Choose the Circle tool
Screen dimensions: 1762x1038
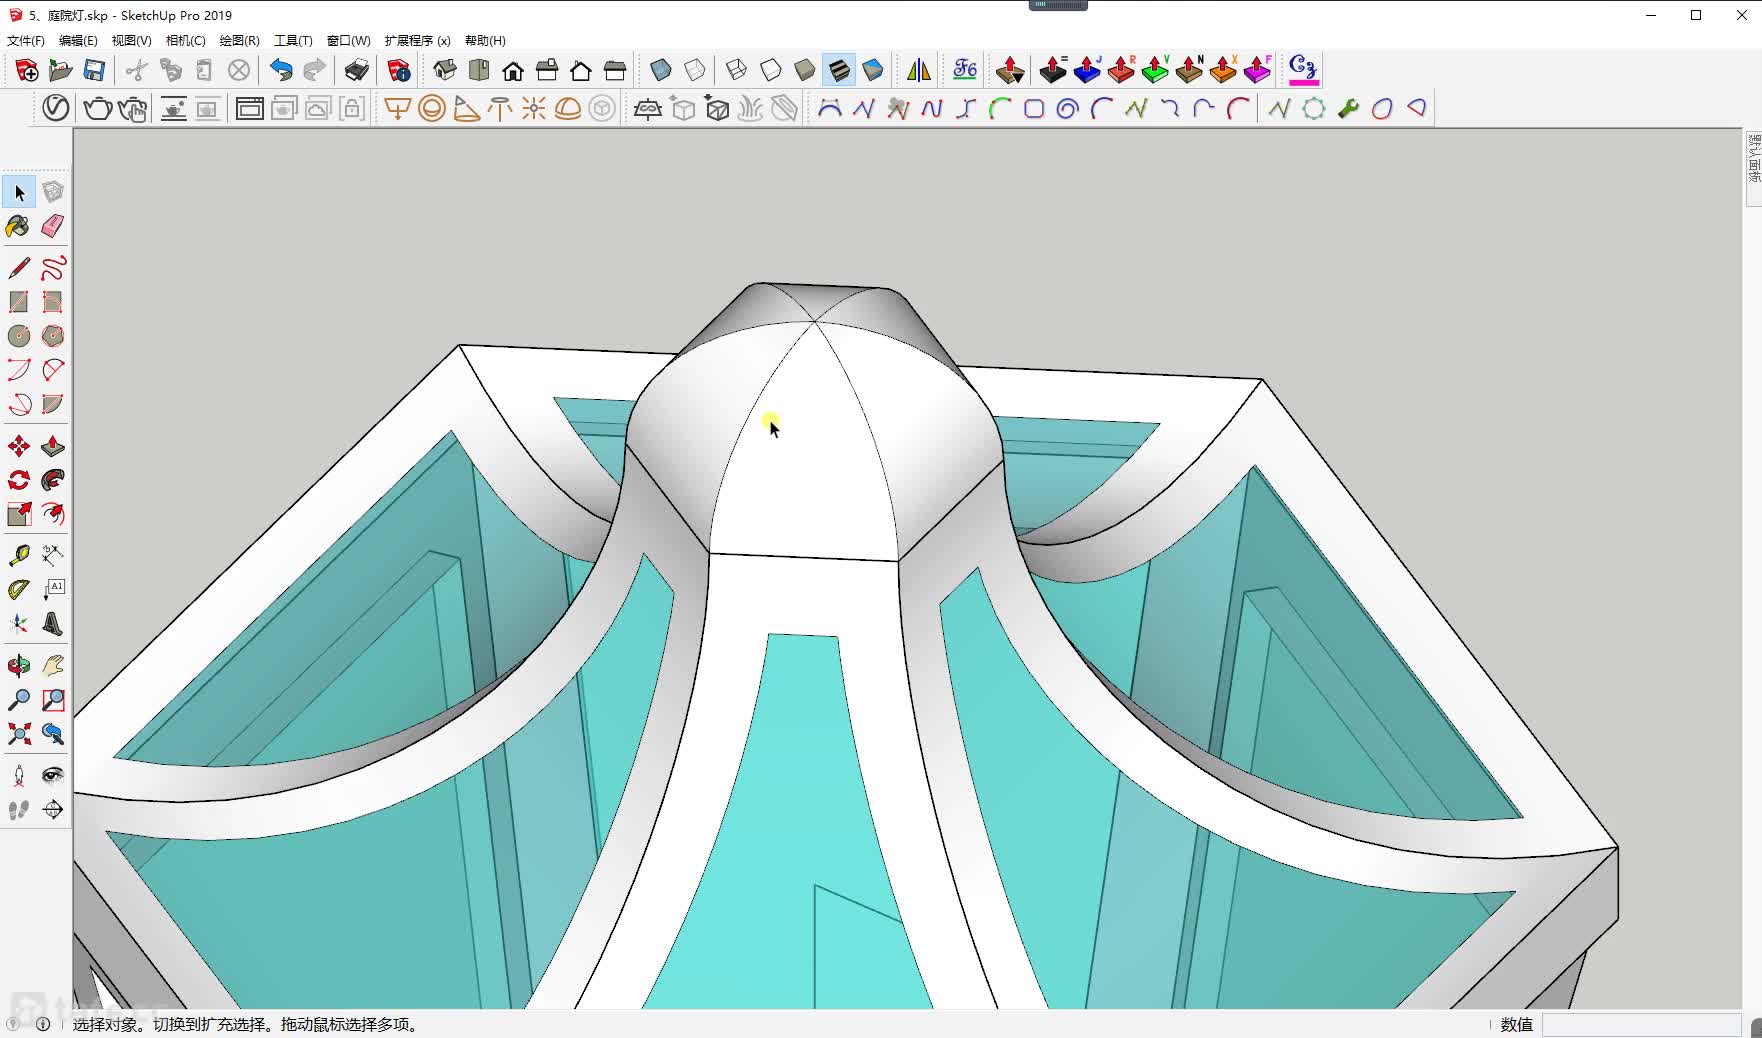(x=18, y=336)
